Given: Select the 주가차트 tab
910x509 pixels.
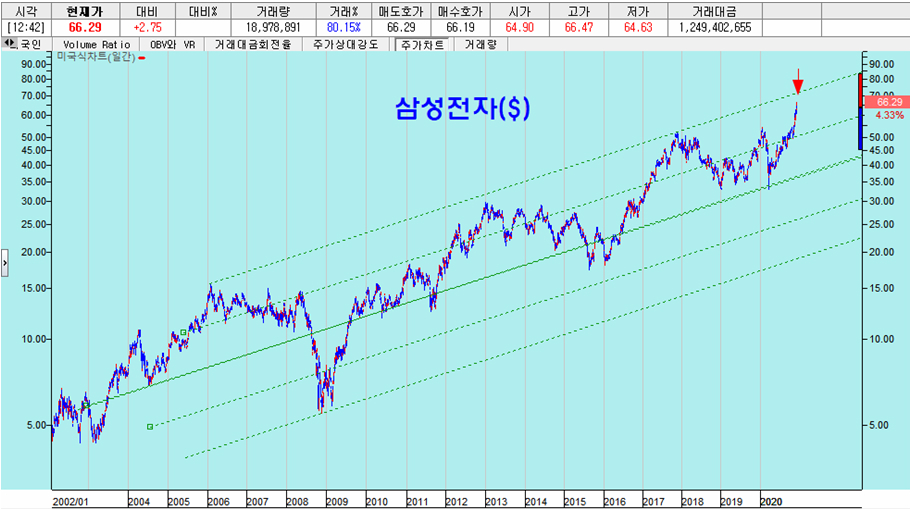Looking at the screenshot, I should tap(422, 45).
